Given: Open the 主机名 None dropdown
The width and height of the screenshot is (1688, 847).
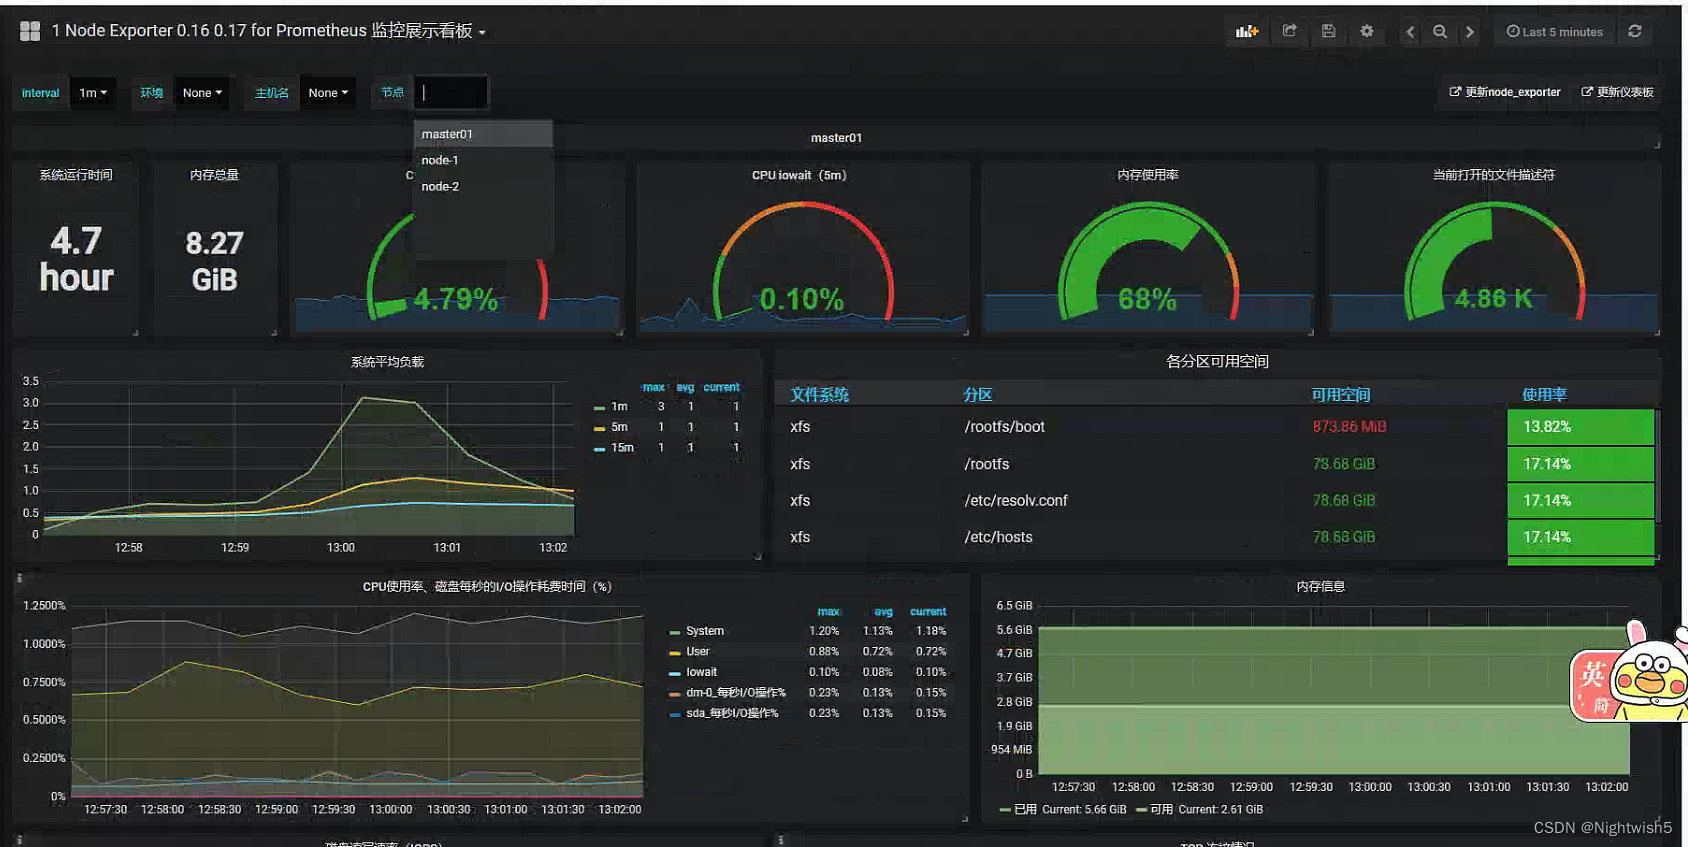Looking at the screenshot, I should tap(328, 93).
